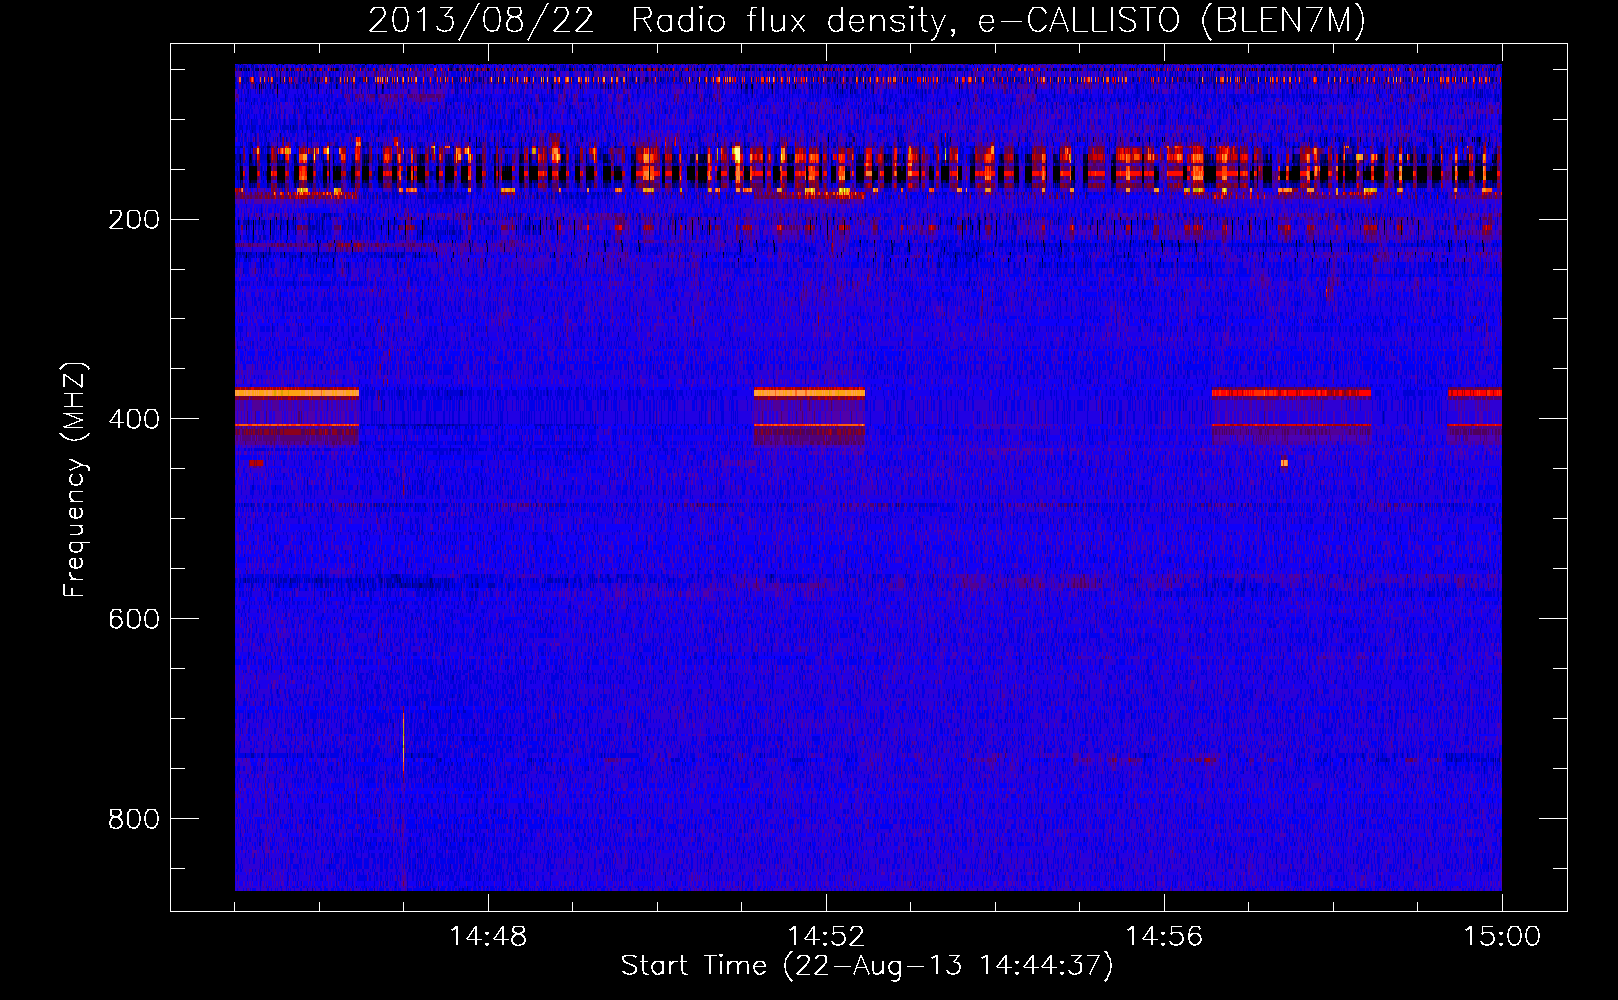Click the frequency tick label 800
1618x1000 pixels.
pos(134,819)
